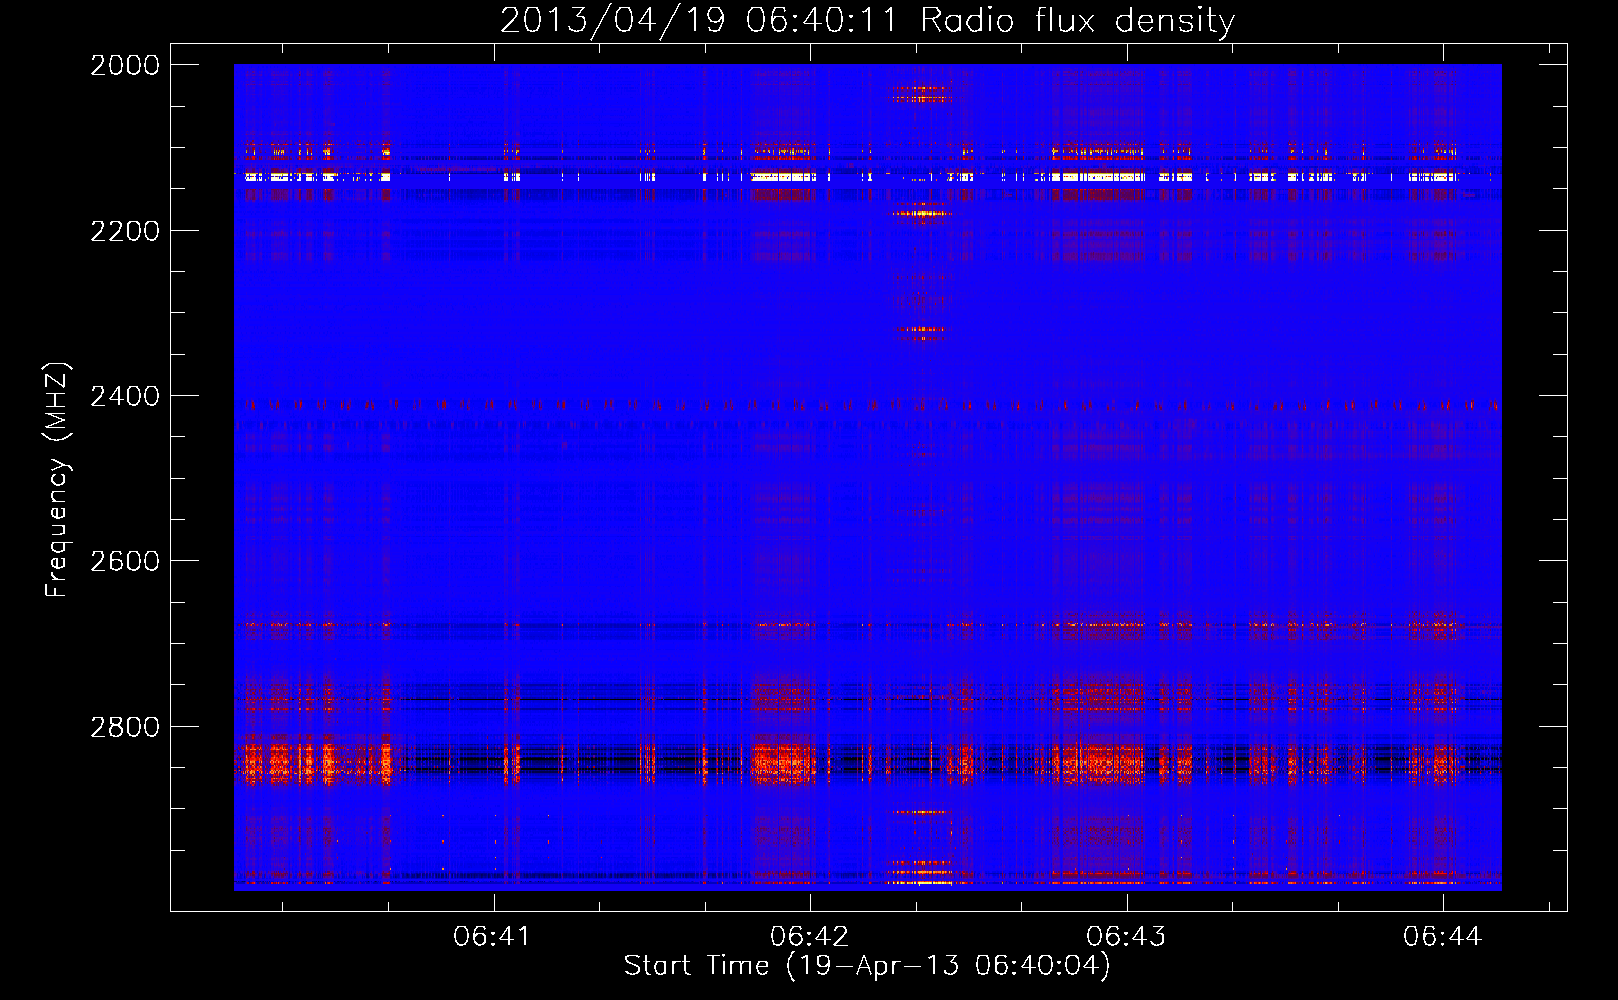
Task: Click the 06:44 time tick label
Action: point(1442,936)
